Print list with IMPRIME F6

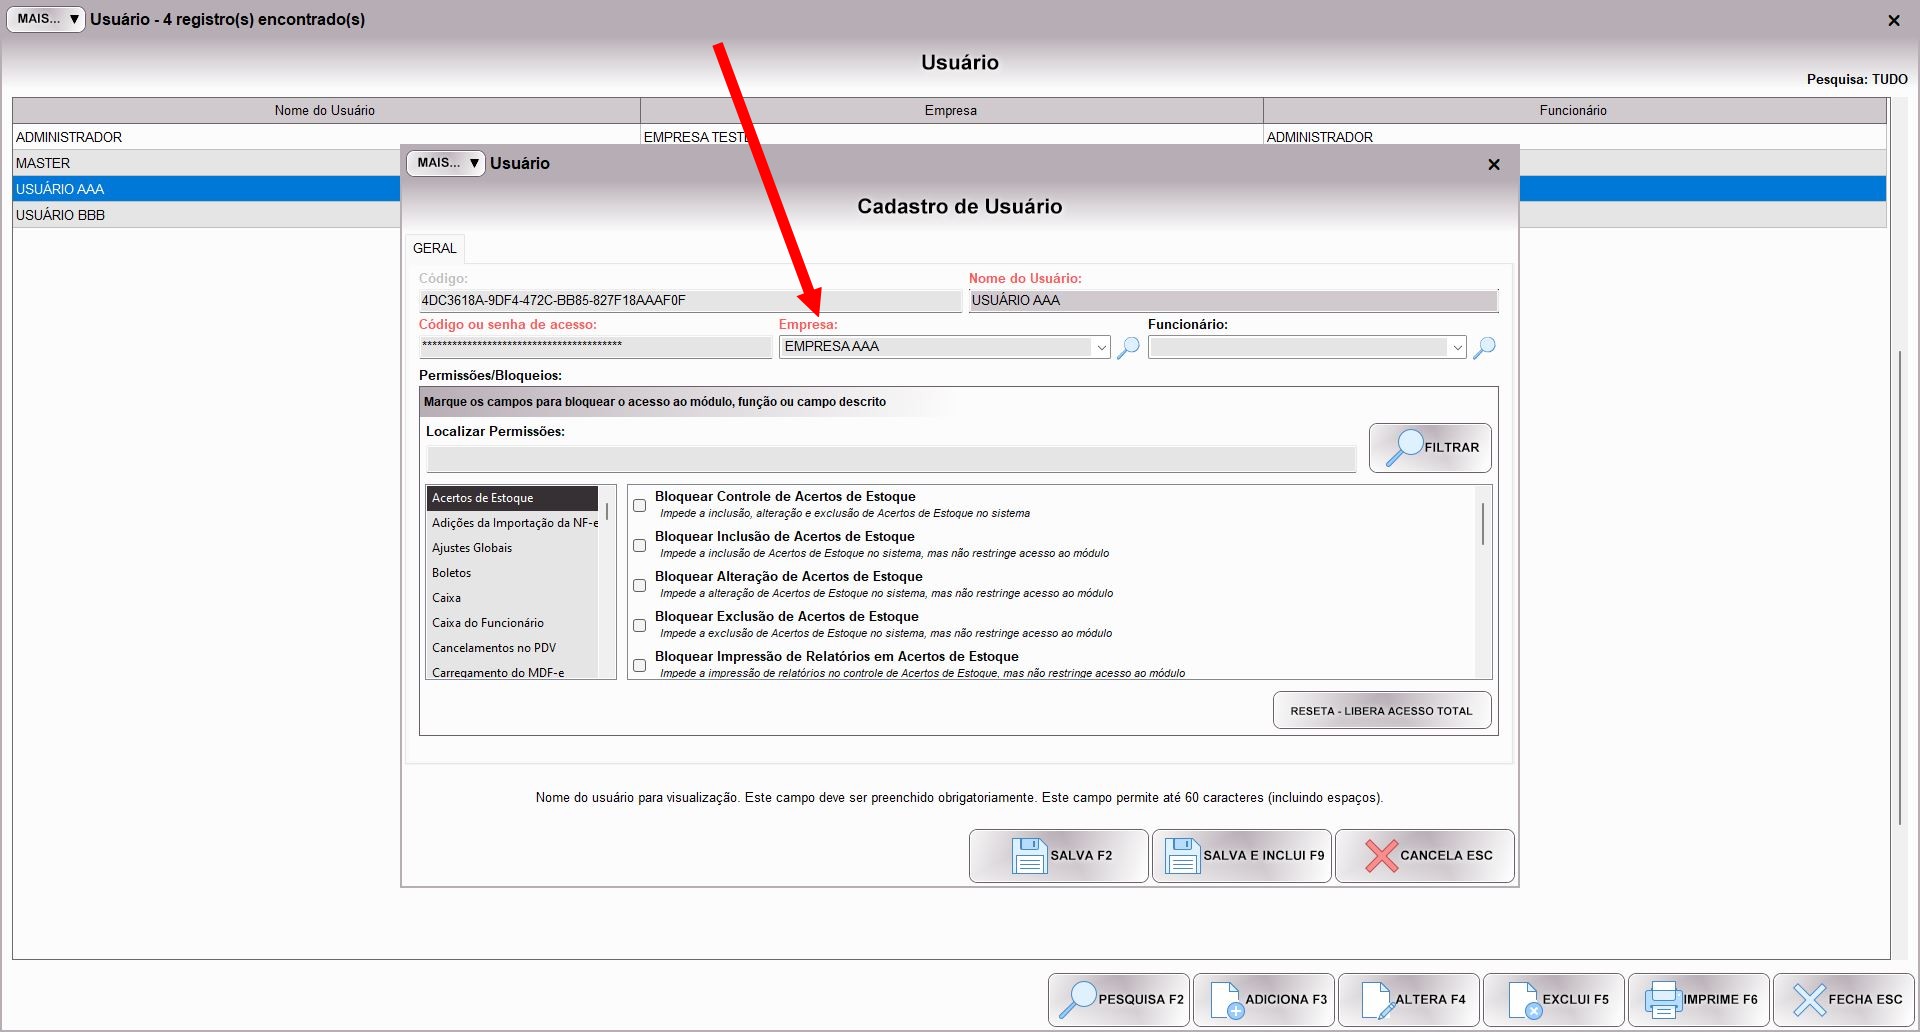(1699, 999)
